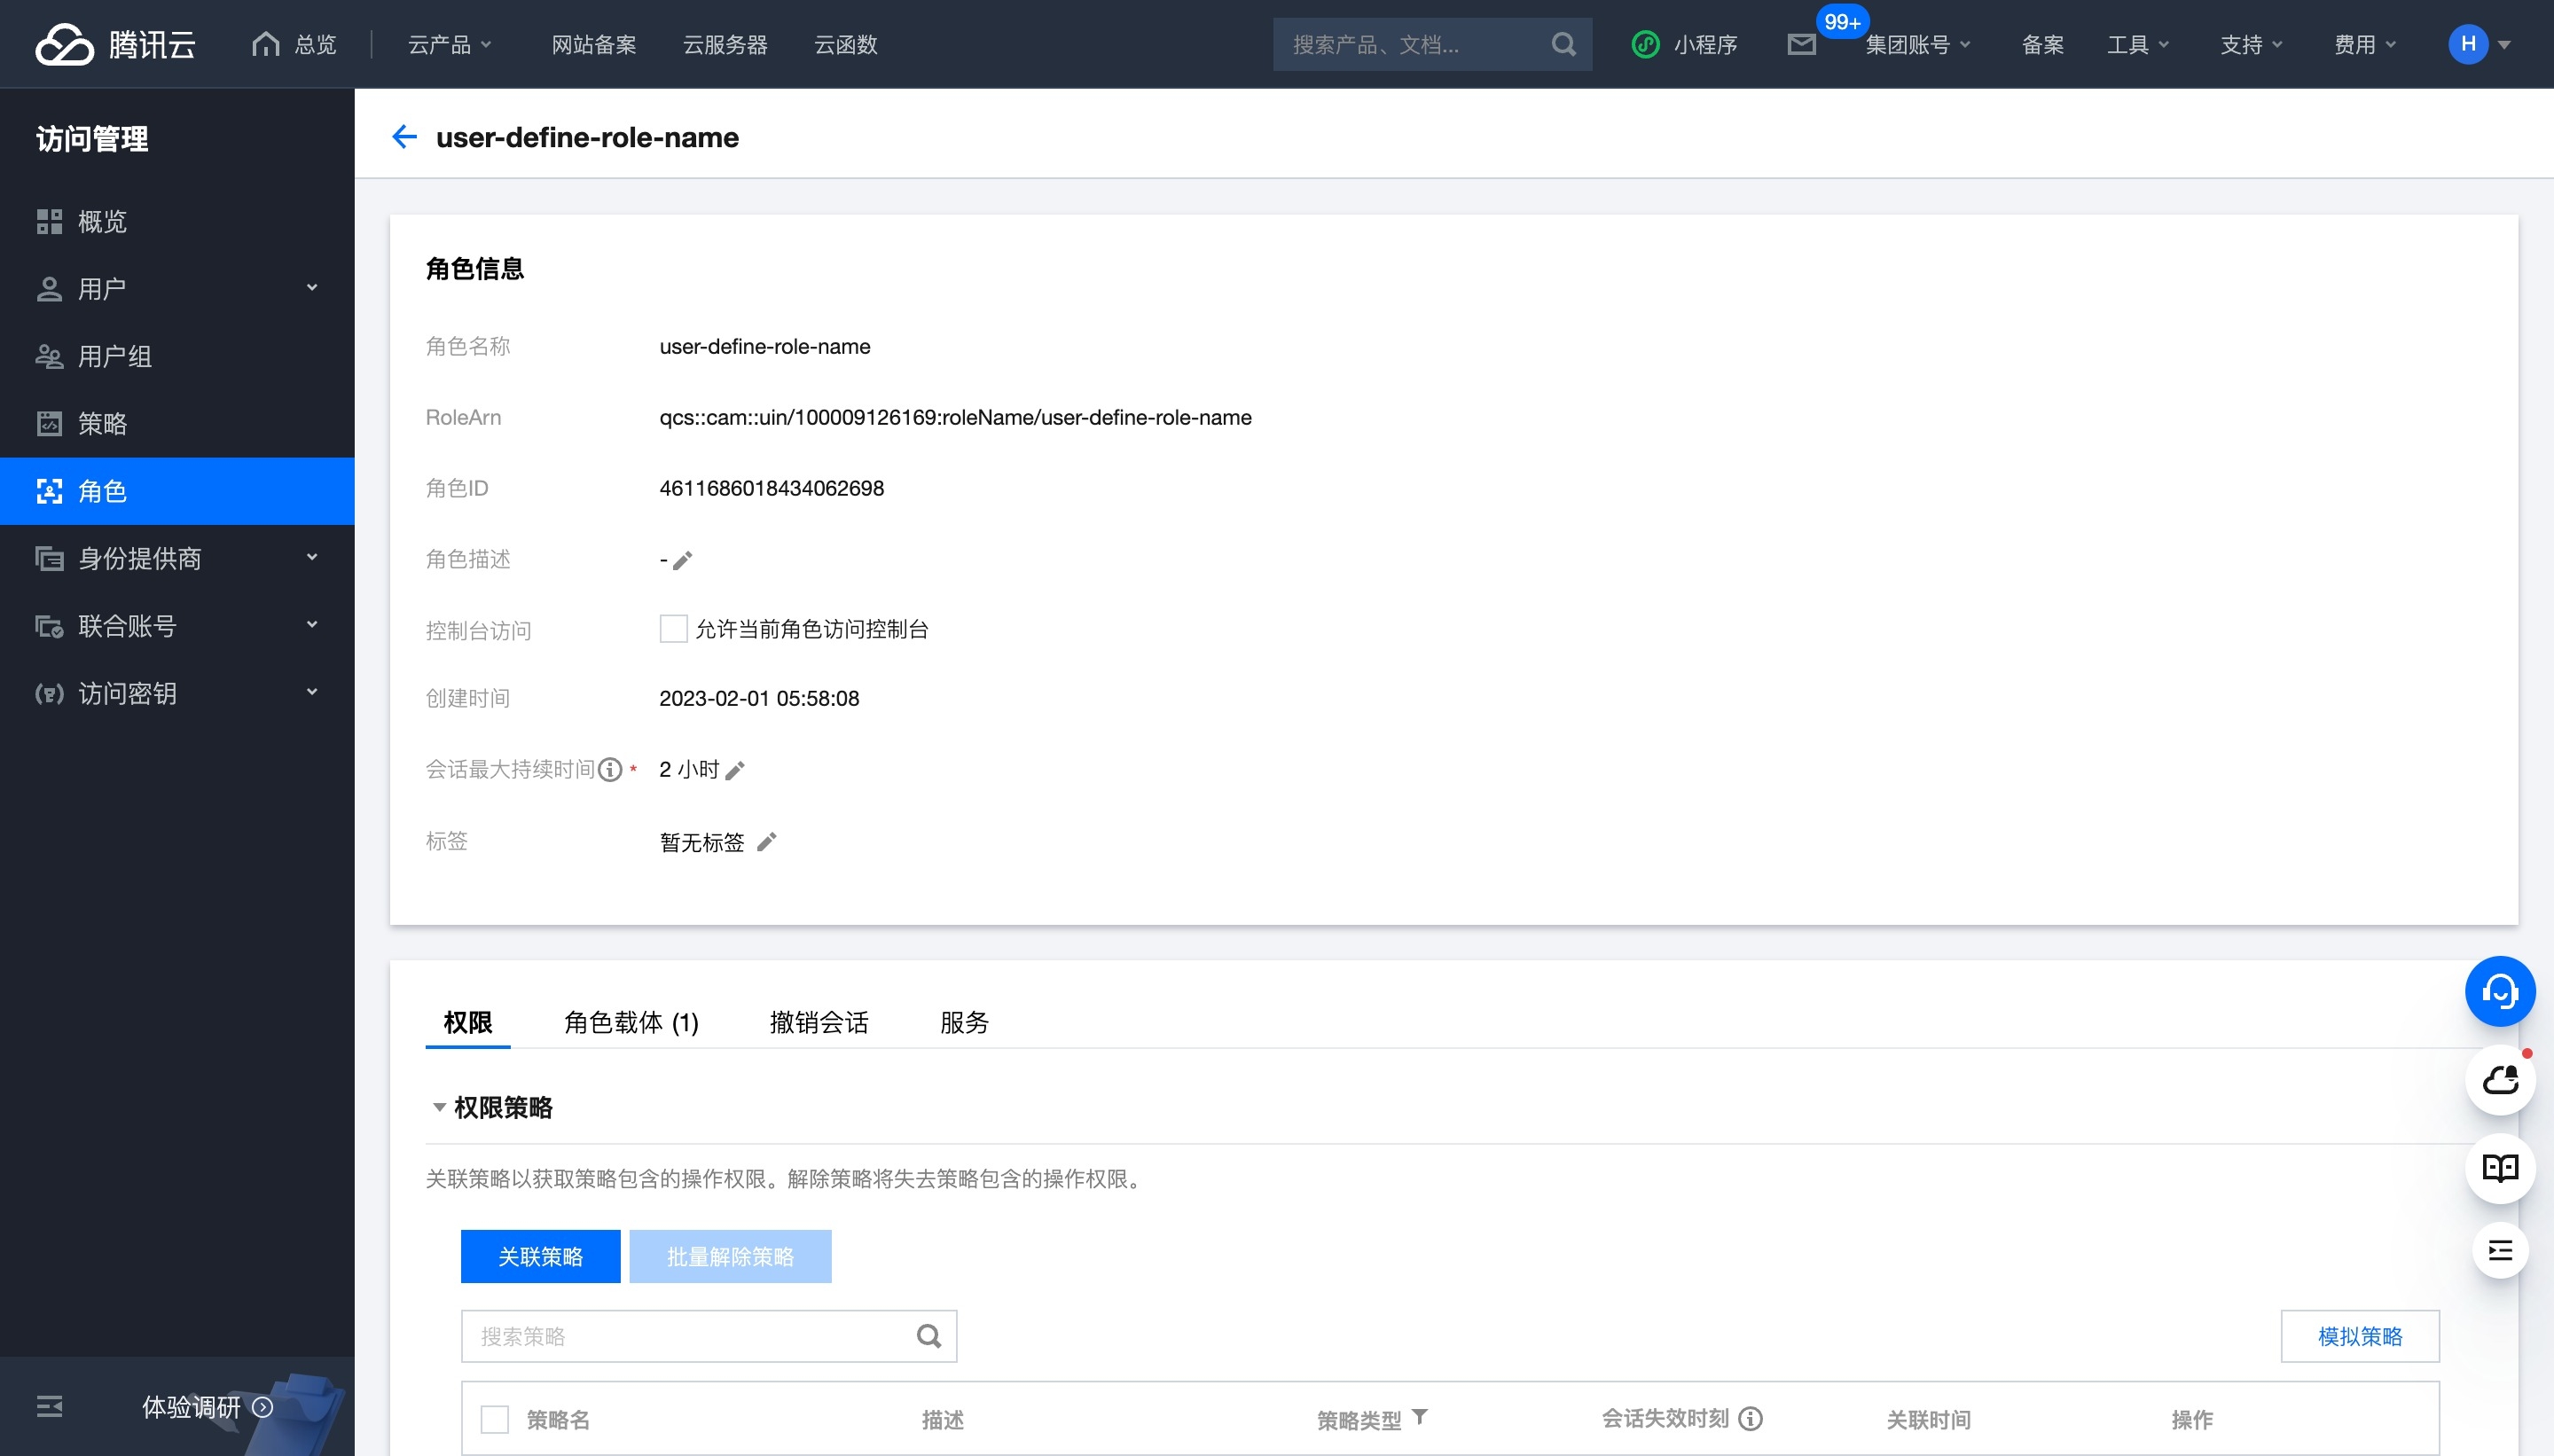This screenshot has width=2554, height=1456.
Task: Open 网站备案 in top navigation
Action: 594,44
